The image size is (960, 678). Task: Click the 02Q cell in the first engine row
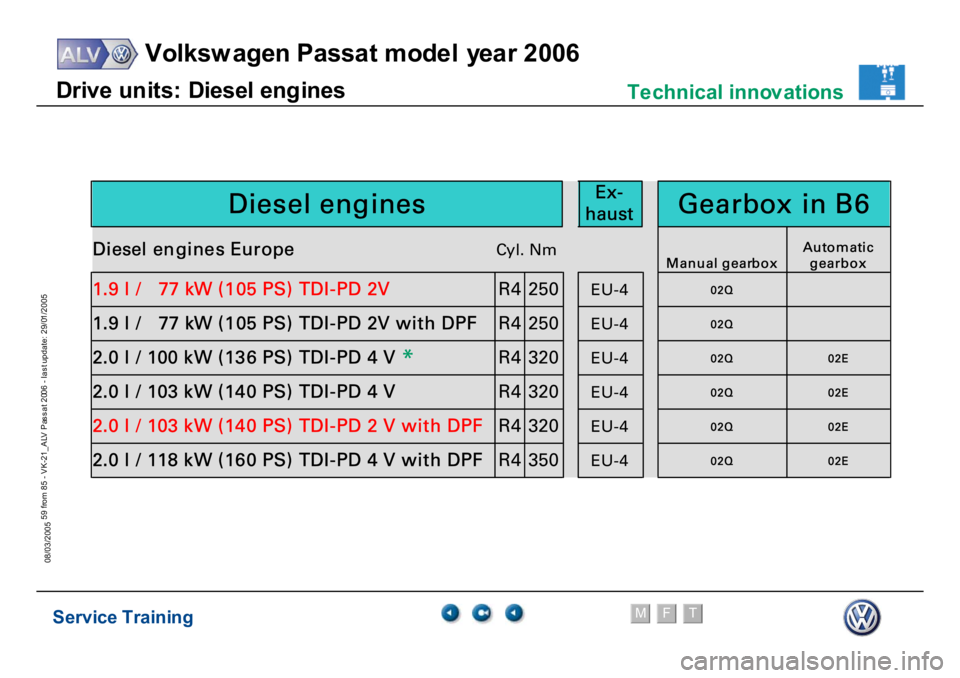[722, 290]
